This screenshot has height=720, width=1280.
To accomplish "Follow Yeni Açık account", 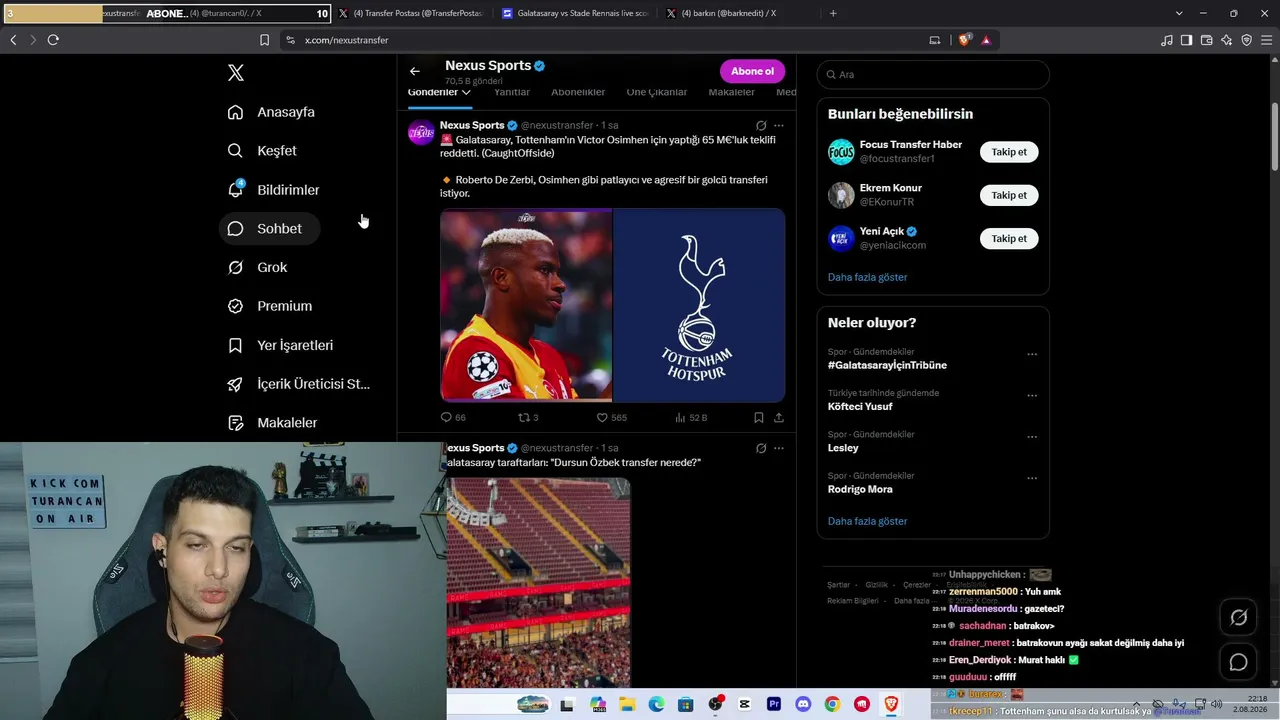I will (1009, 239).
